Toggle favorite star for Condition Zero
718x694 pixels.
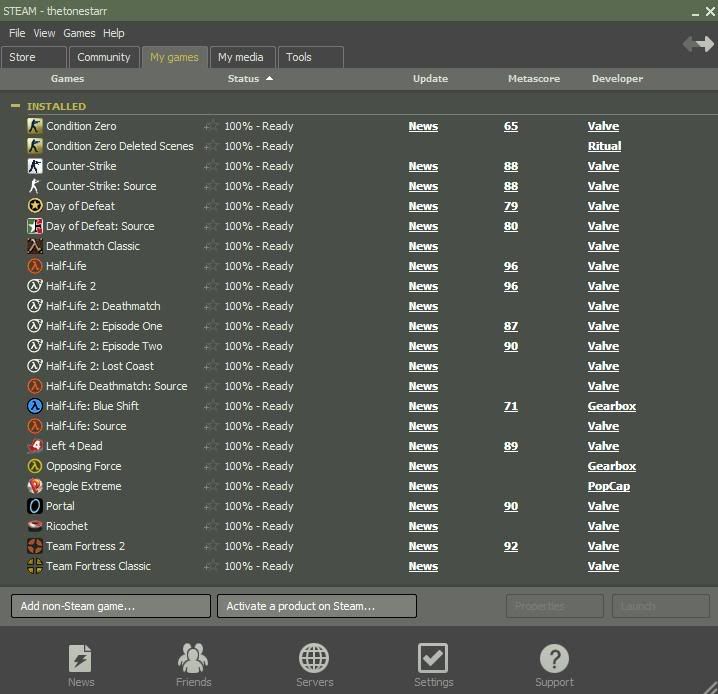[212, 126]
